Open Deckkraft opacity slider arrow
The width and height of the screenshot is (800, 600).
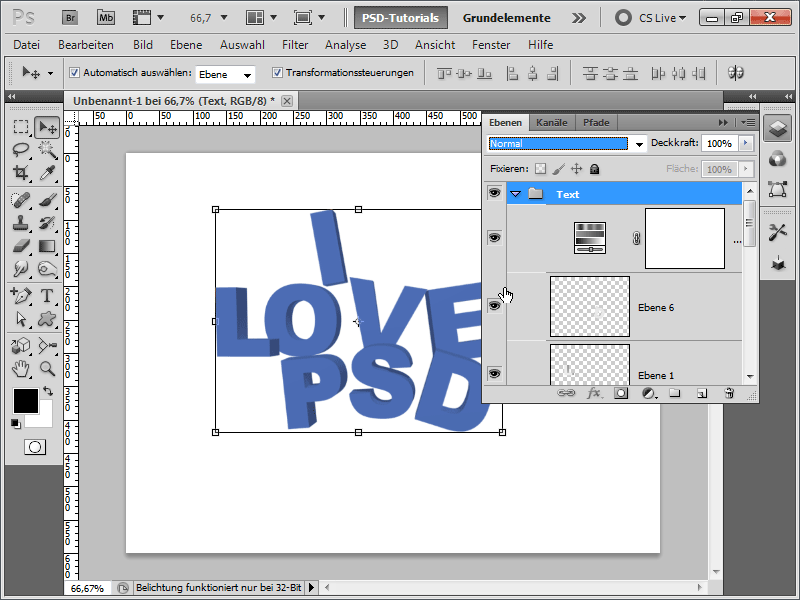click(x=746, y=143)
